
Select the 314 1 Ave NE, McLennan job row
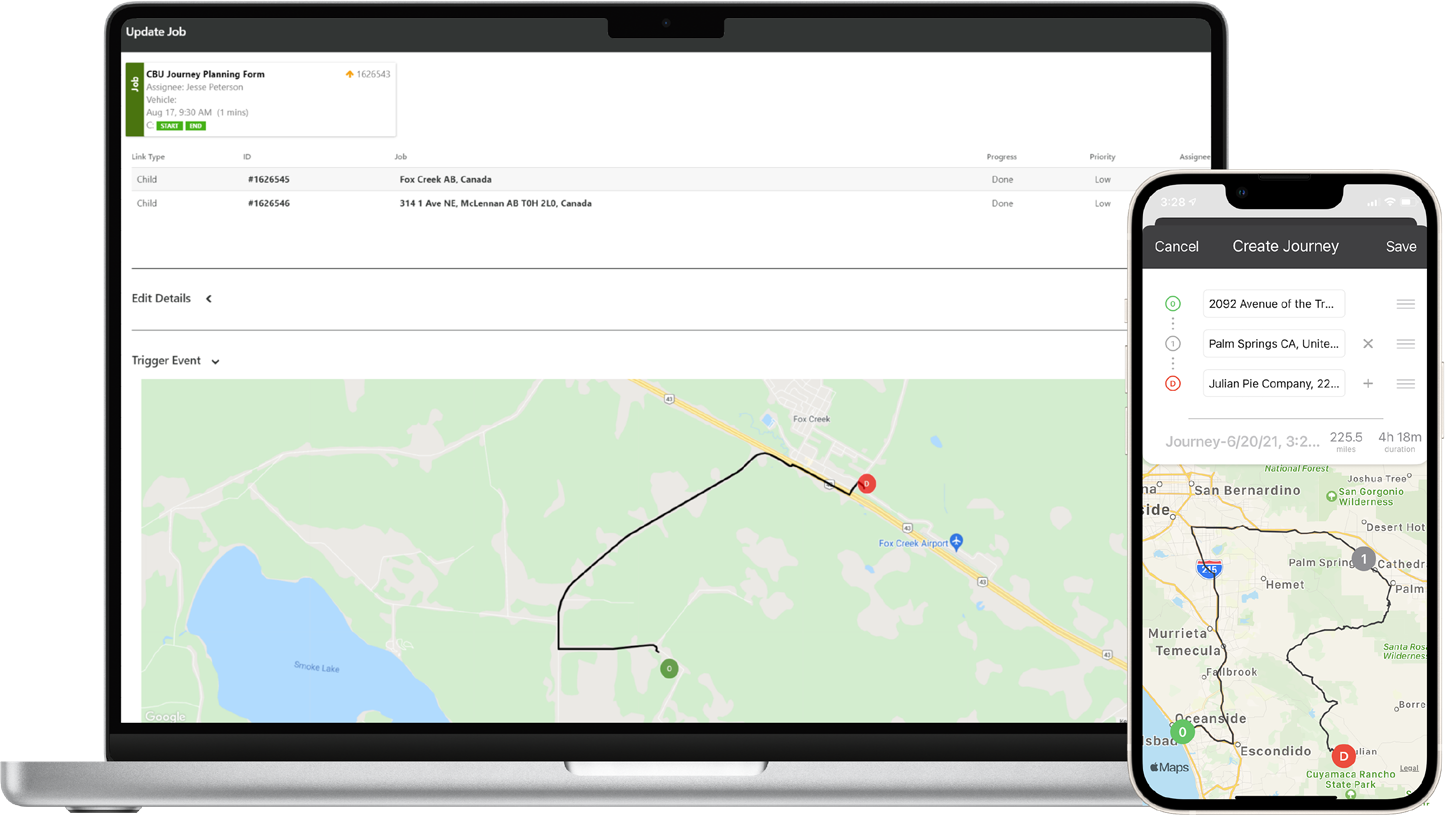point(670,203)
